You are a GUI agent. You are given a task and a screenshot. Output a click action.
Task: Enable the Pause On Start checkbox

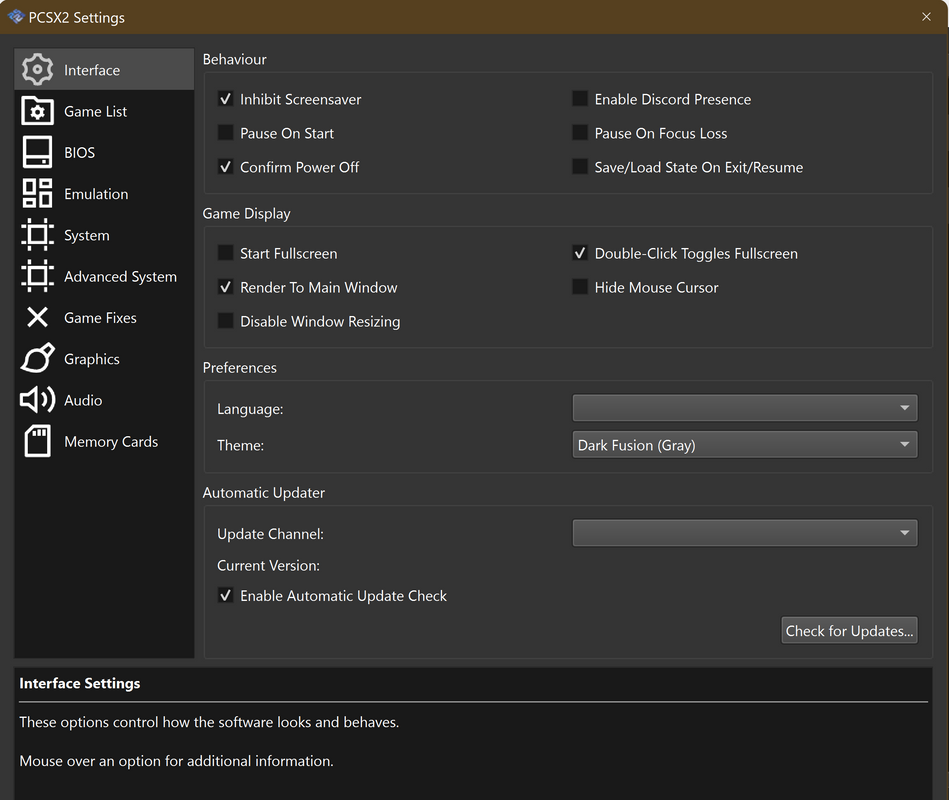[226, 133]
